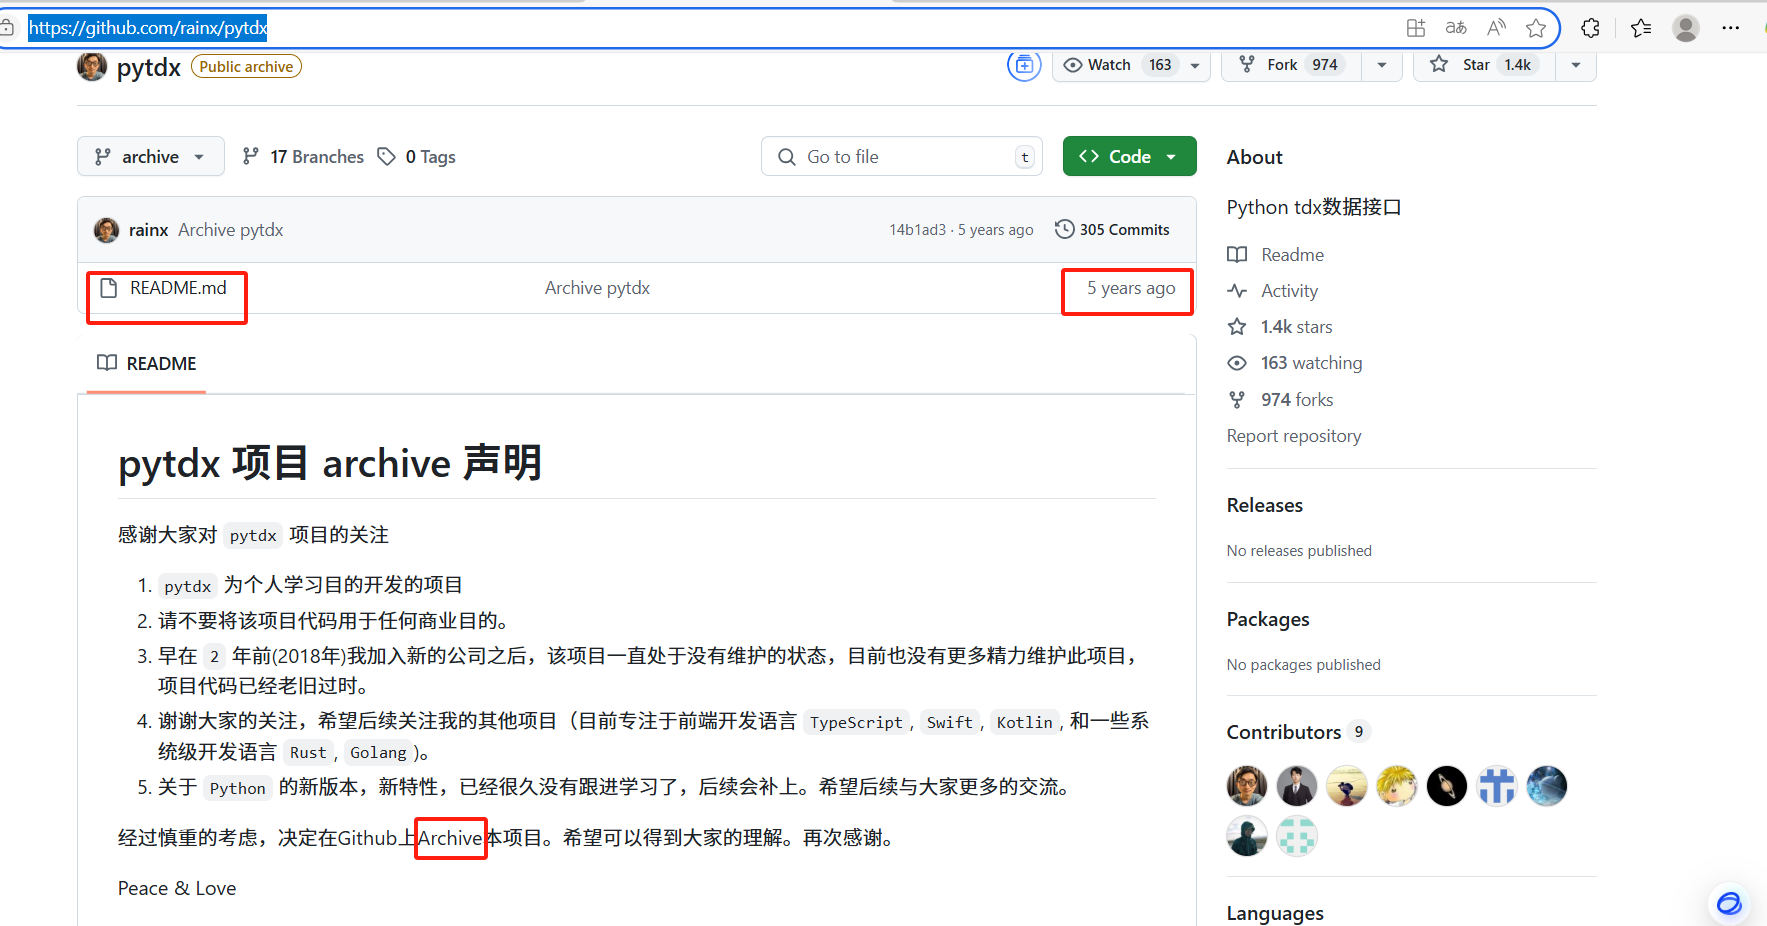Open the Contributors 9 heading link
Viewport: 1767px width, 926px height.
pyautogui.click(x=1297, y=732)
